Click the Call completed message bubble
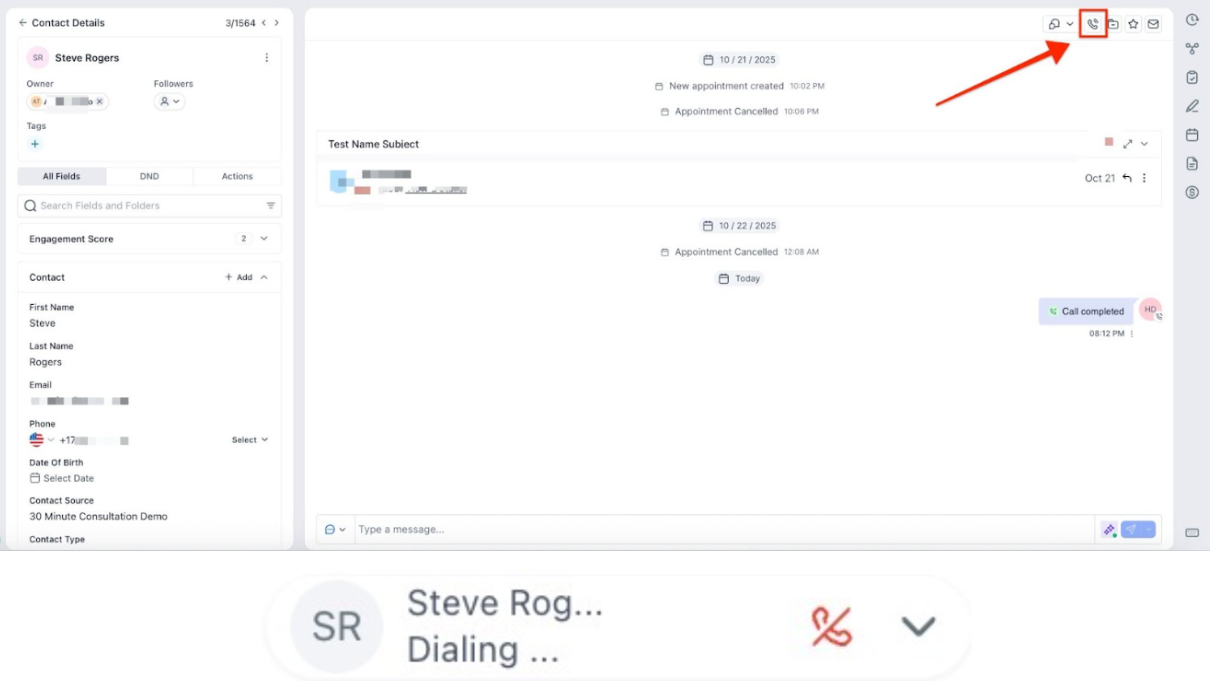1215x681 pixels. [x=1087, y=311]
